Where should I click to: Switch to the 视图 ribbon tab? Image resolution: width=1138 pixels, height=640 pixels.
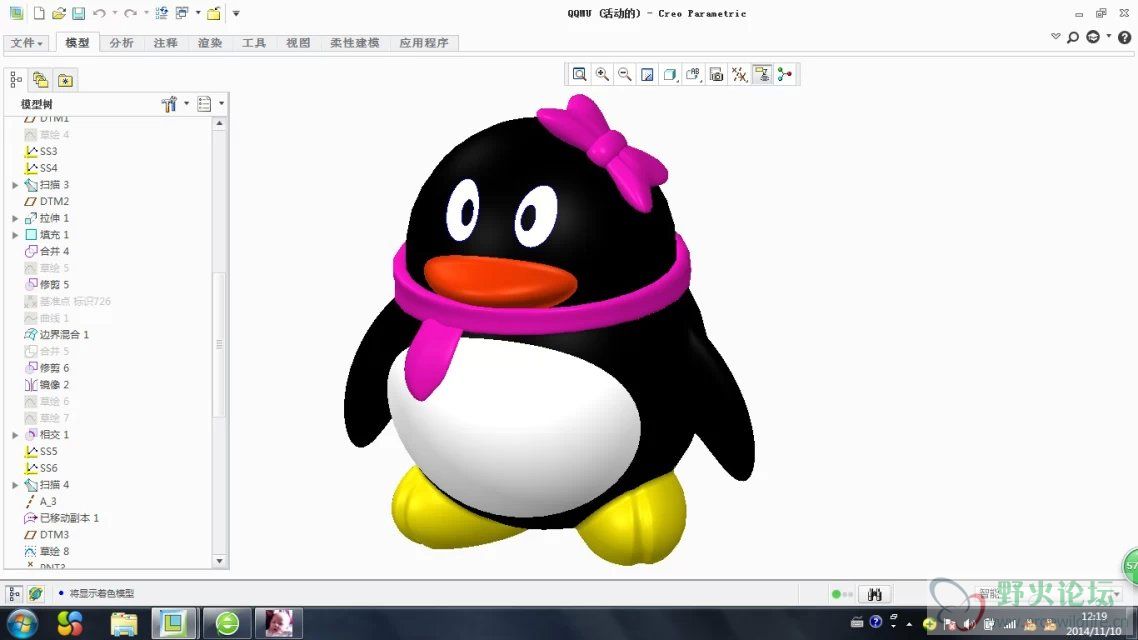pyautogui.click(x=298, y=43)
